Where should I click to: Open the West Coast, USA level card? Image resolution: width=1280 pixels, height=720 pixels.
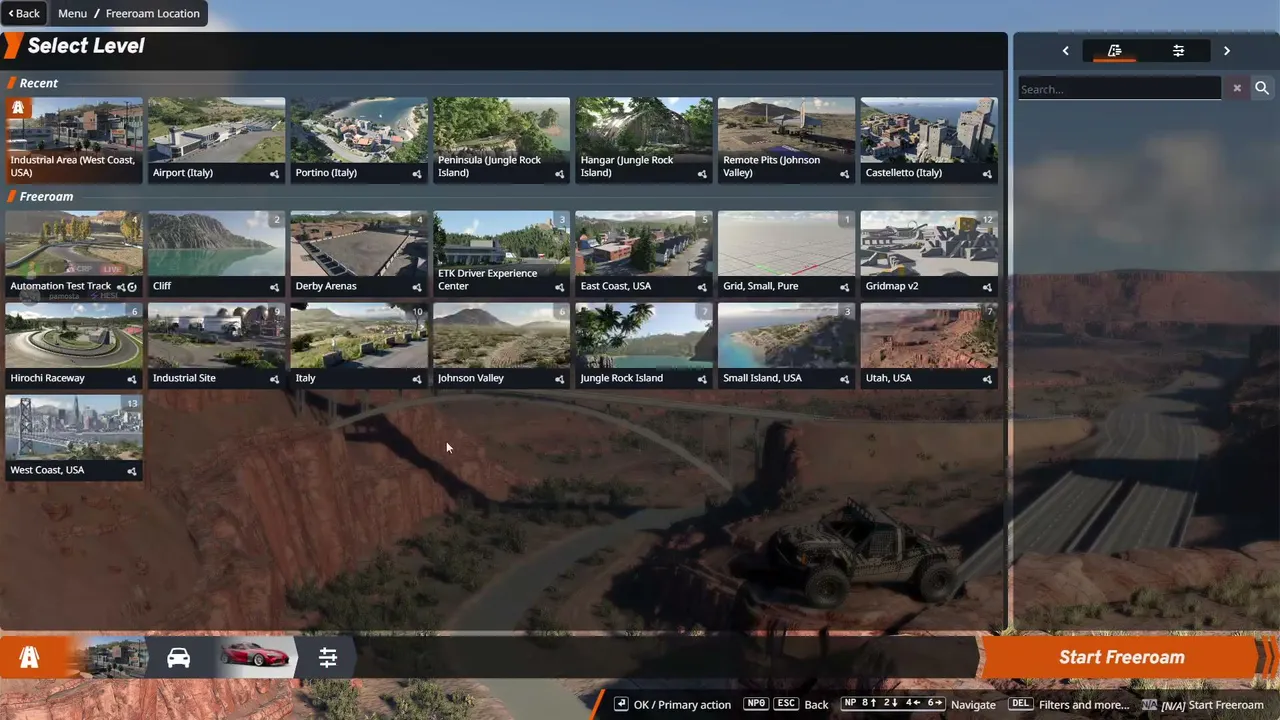(74, 437)
